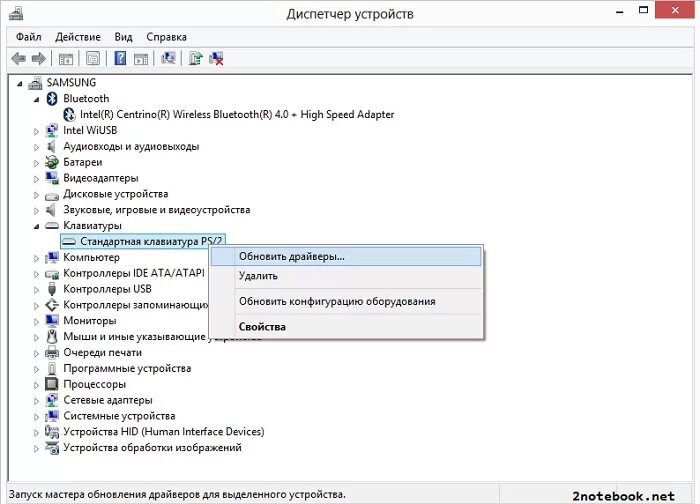Choose Обновить конфигурацию оборудования
Viewport: 700px width, 504px height.
(x=346, y=301)
